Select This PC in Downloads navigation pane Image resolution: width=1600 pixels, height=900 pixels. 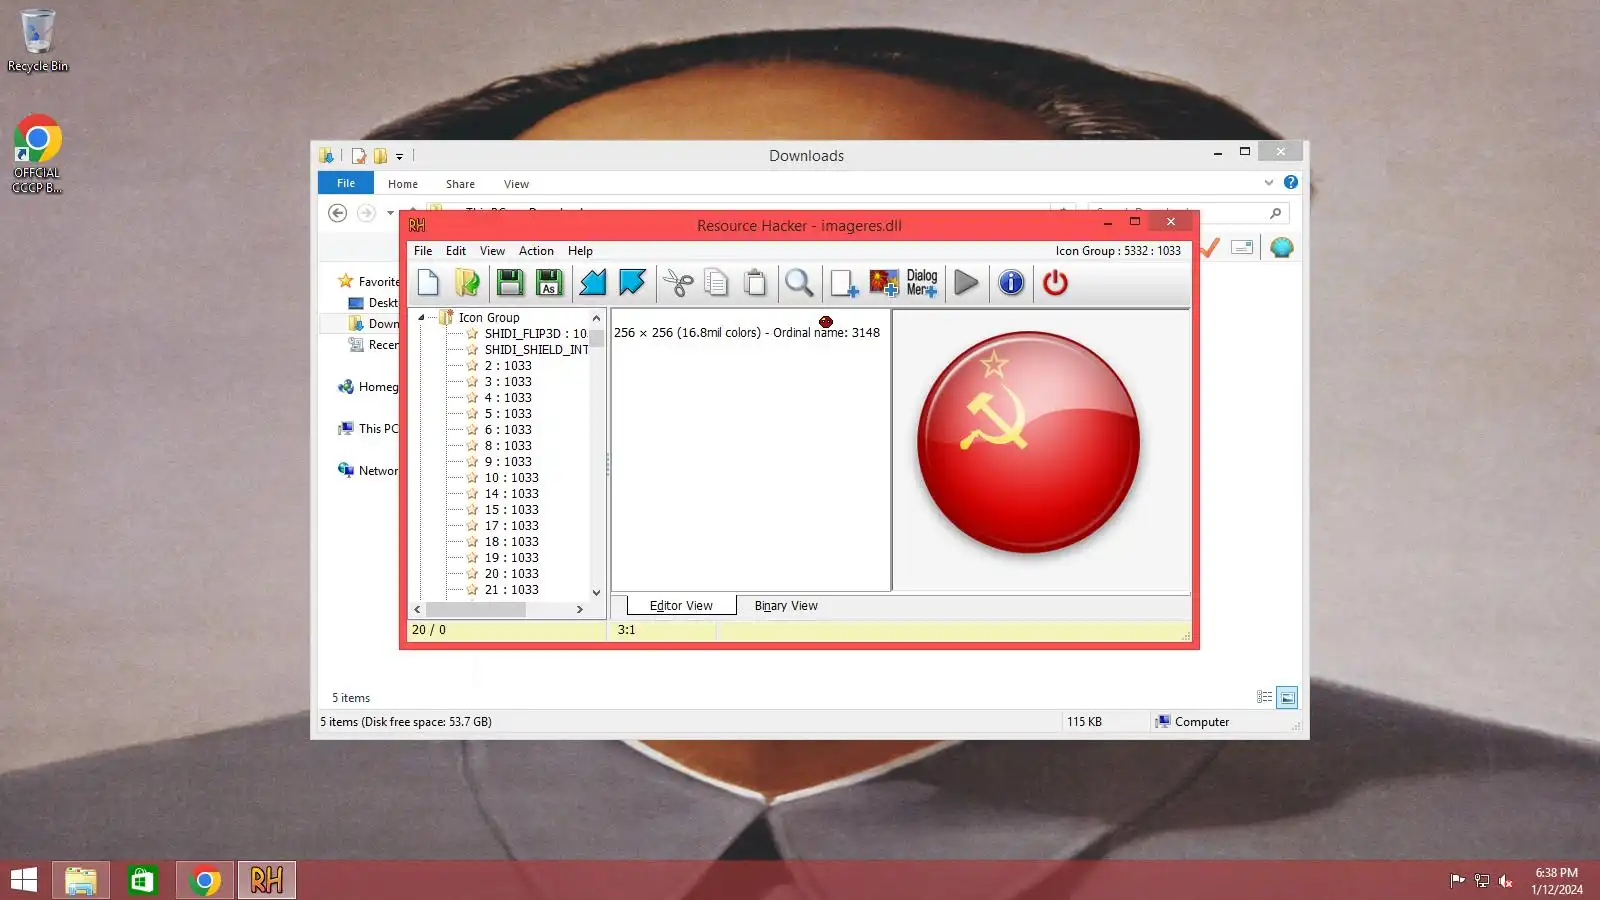[x=369, y=429]
